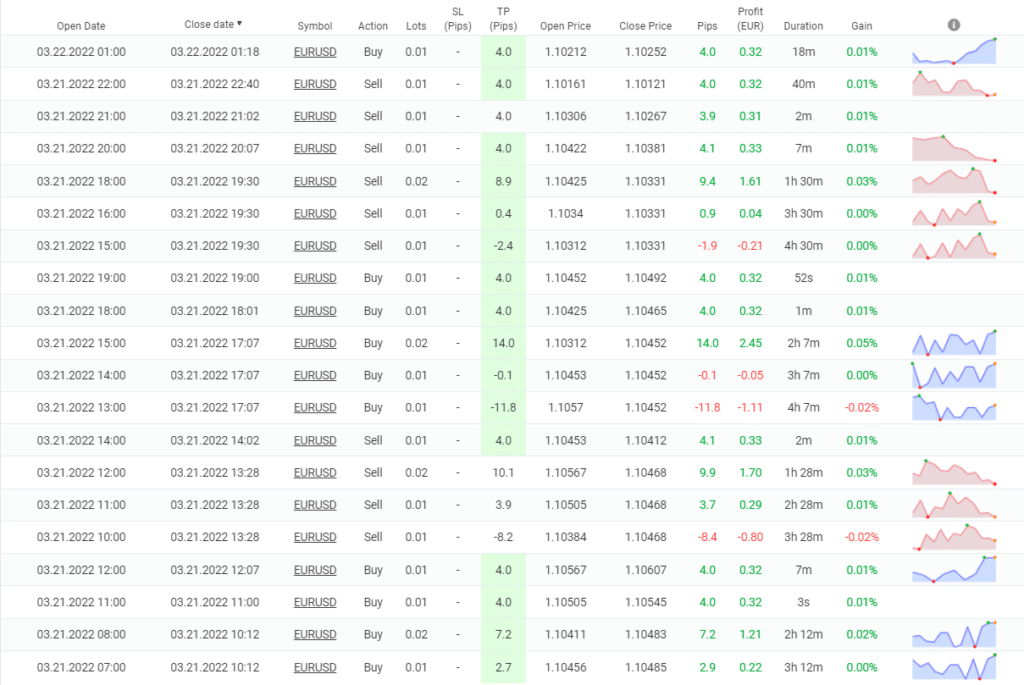
Task: Open sparkline chart for 03.21.2022 20:00 trade
Action: point(954,148)
